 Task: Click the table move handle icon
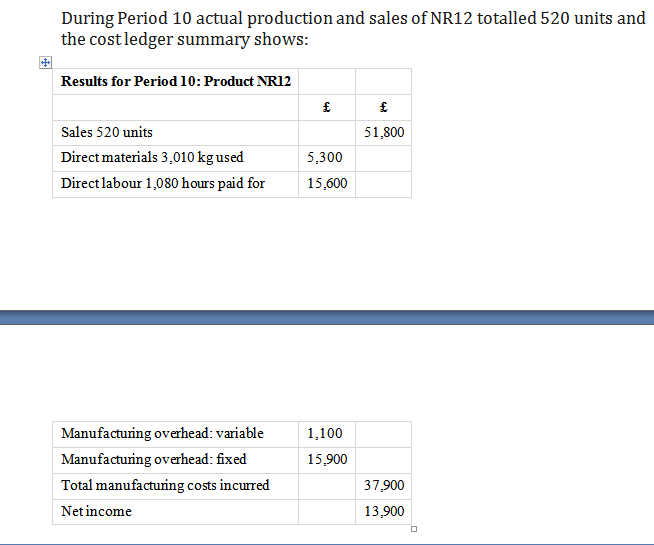[x=45, y=63]
